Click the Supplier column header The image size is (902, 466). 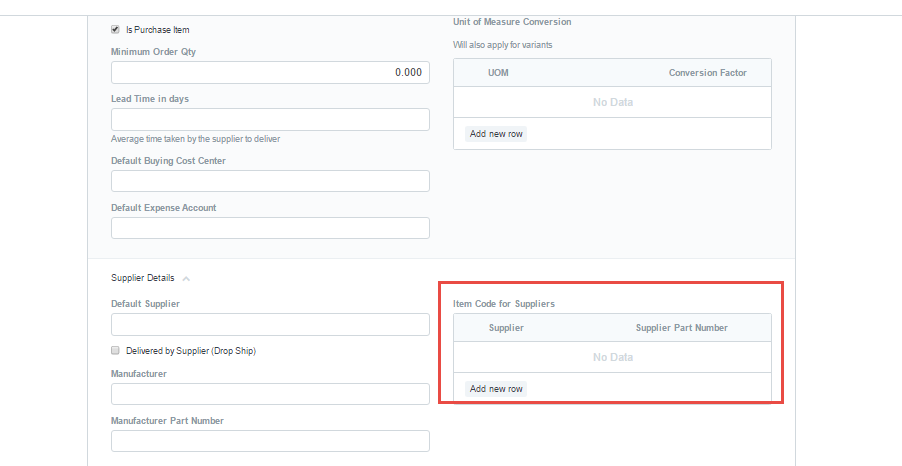pyautogui.click(x=506, y=328)
